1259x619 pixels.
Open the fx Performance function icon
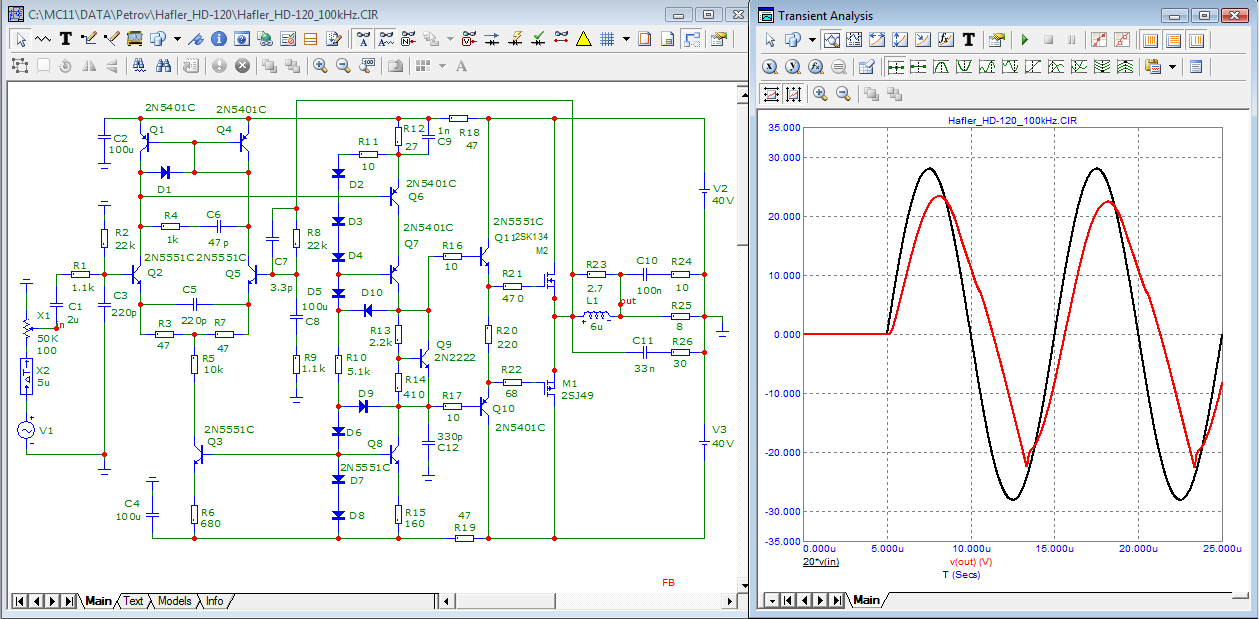[x=946, y=40]
